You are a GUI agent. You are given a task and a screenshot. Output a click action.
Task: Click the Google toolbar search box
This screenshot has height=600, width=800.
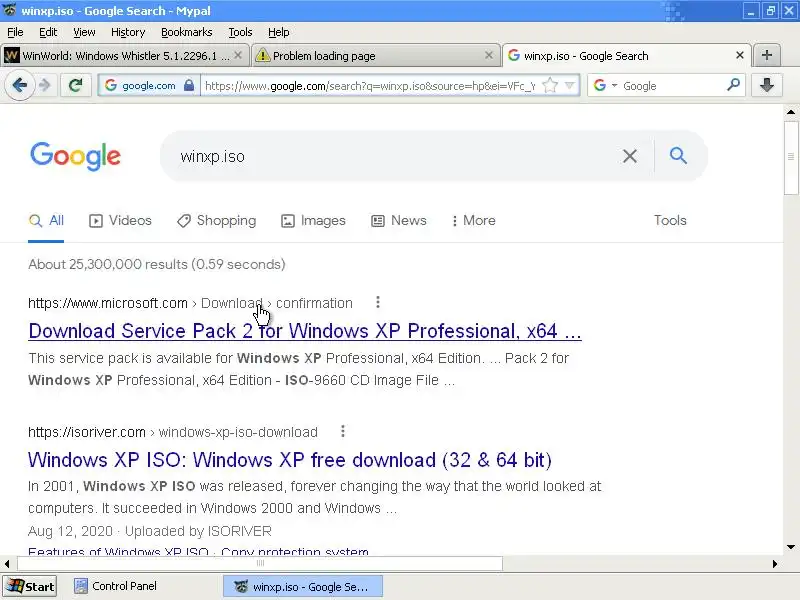[x=671, y=86]
